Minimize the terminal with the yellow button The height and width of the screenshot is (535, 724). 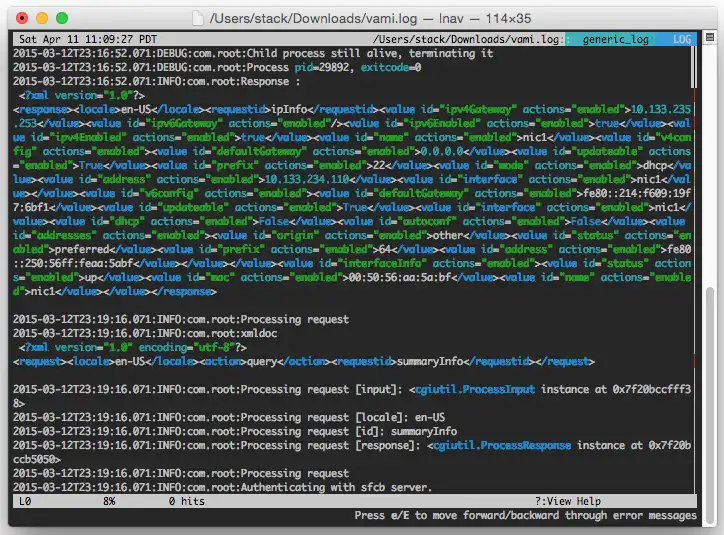(x=42, y=18)
